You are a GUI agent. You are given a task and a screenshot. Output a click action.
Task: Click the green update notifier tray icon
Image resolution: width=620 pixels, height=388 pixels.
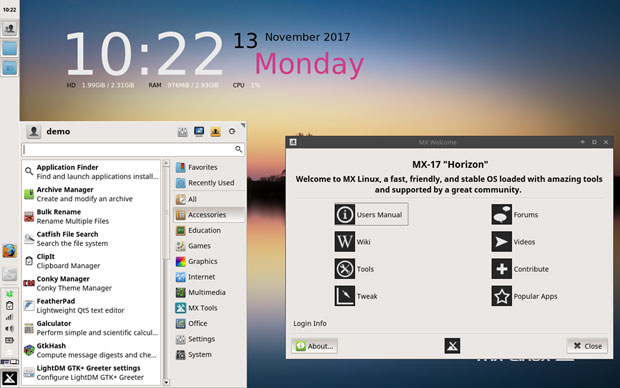pos(9,293)
